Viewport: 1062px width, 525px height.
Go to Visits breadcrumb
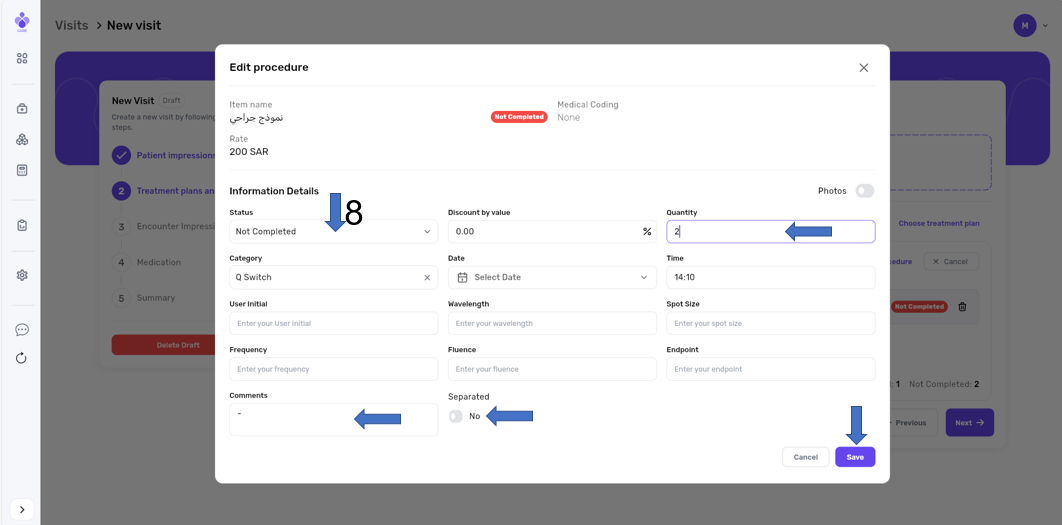[71, 25]
